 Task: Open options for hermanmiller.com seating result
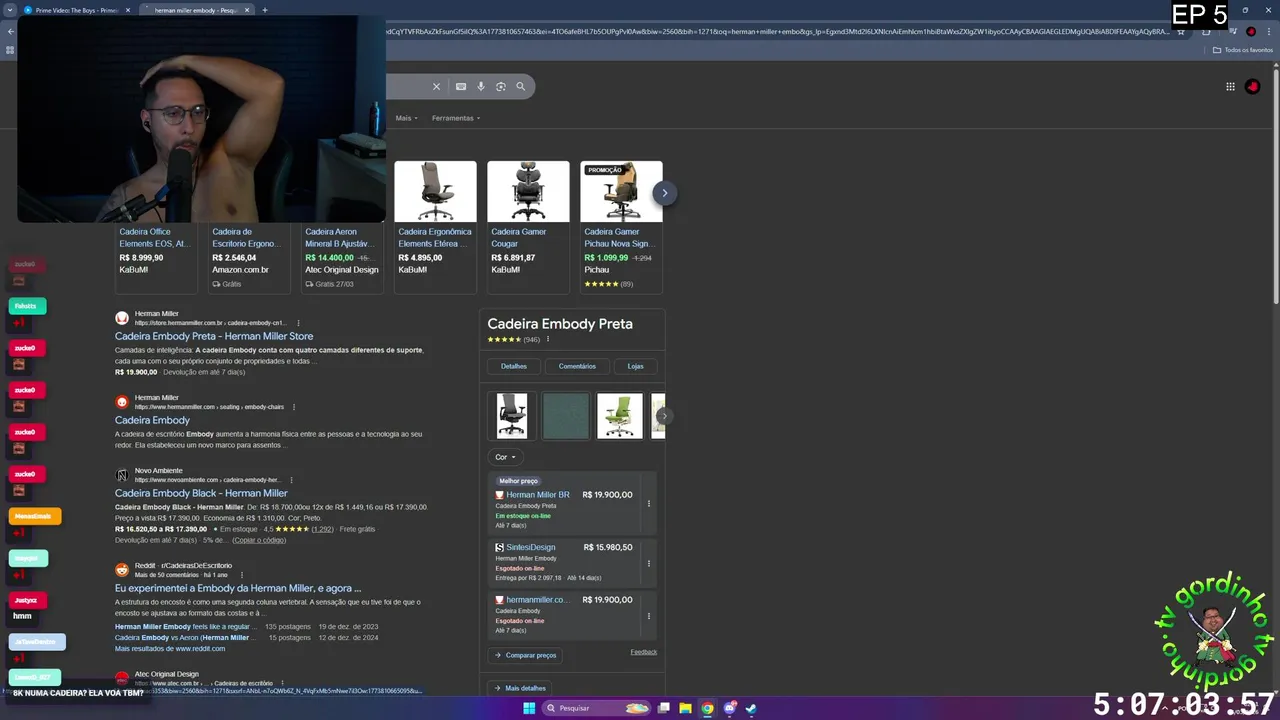(x=294, y=407)
